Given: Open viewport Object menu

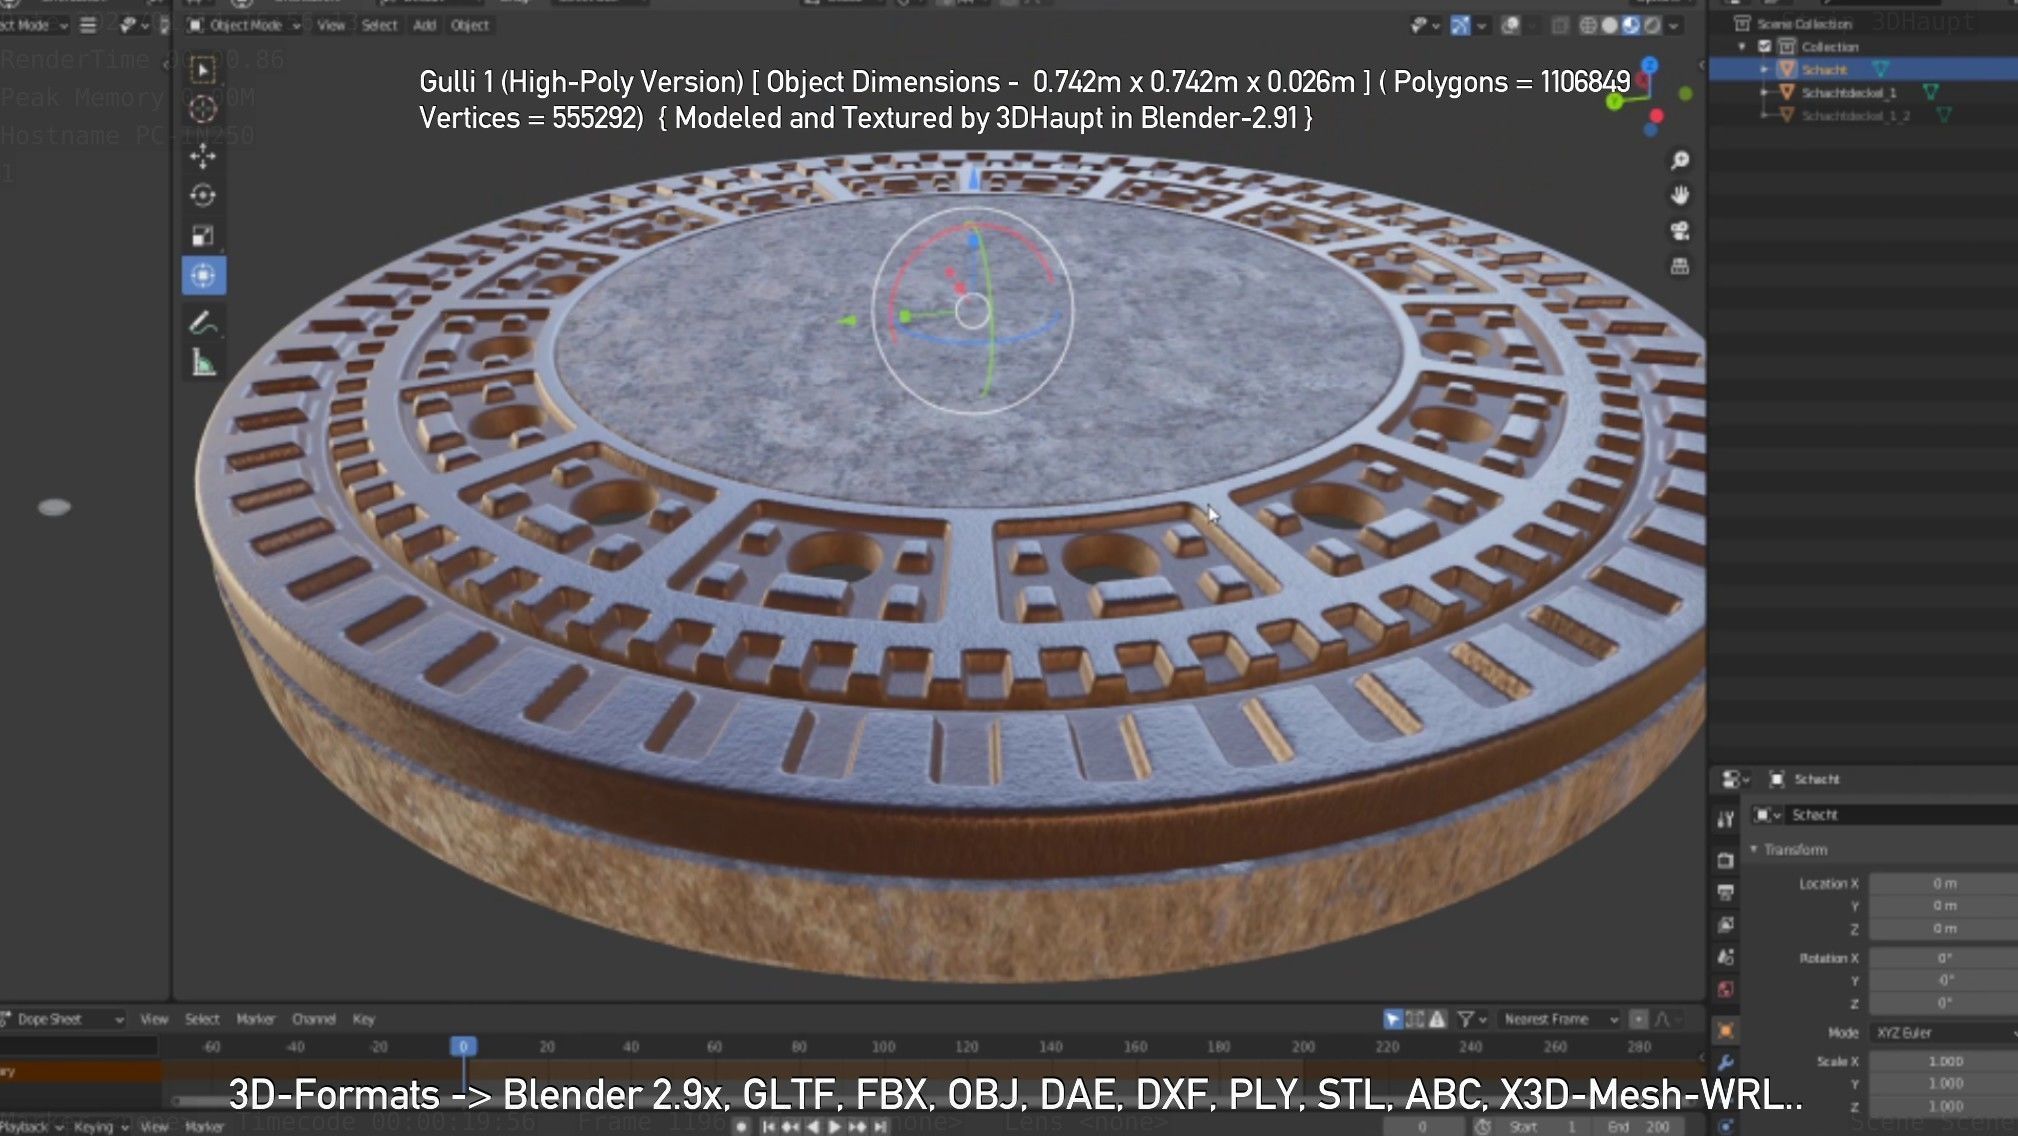Looking at the screenshot, I should pos(470,25).
